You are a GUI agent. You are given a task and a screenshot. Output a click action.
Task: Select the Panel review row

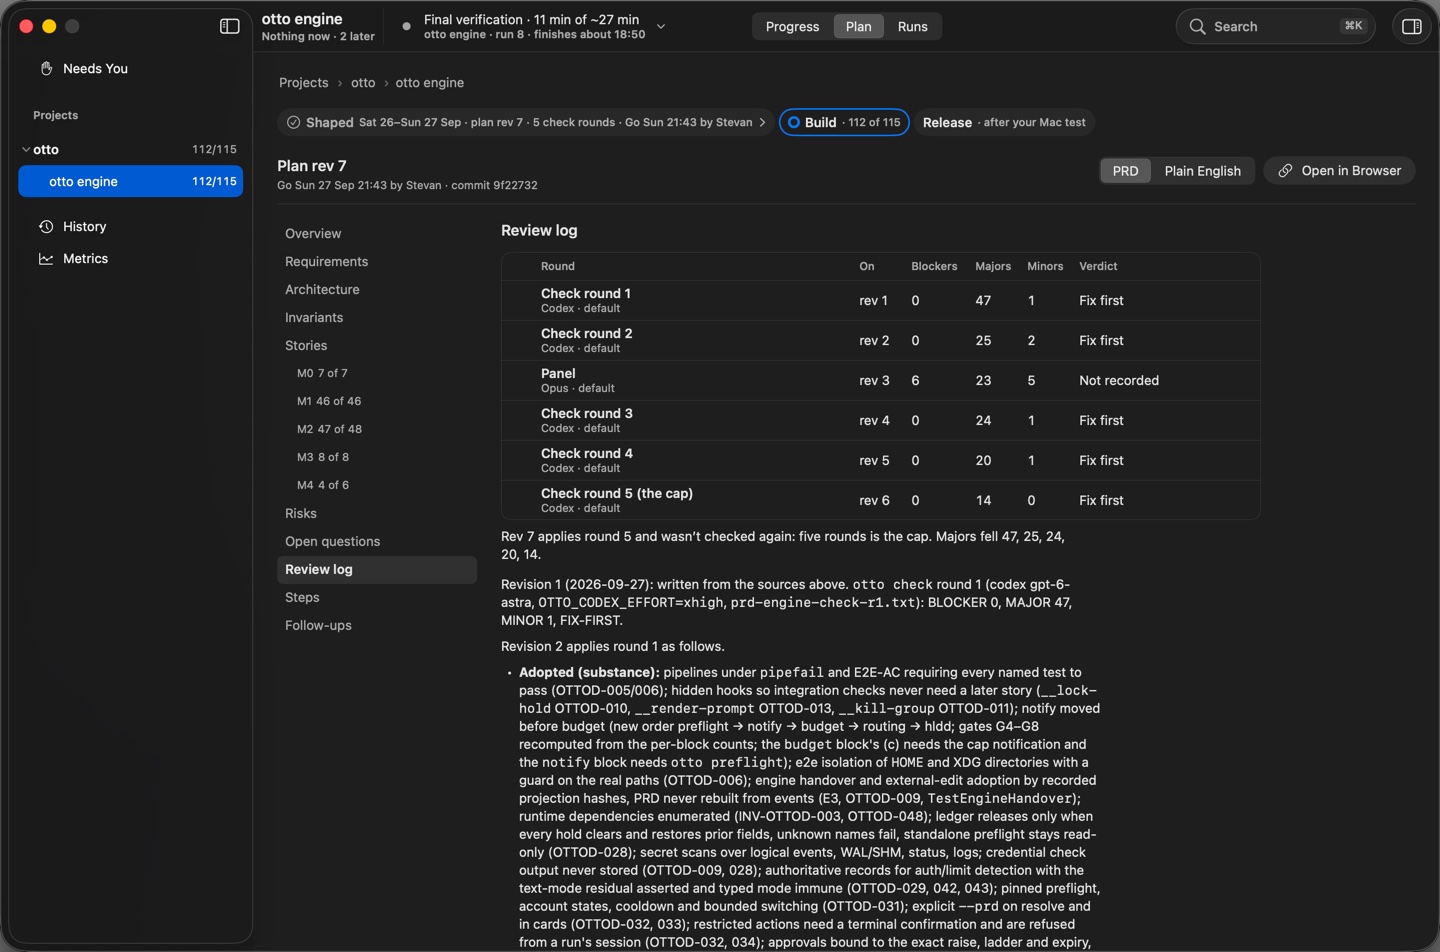point(880,380)
